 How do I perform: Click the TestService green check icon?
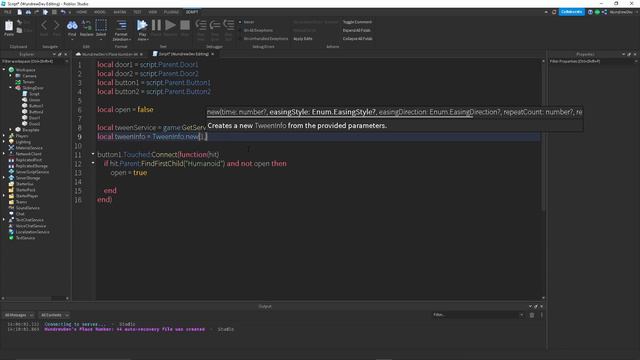[x=11, y=238]
